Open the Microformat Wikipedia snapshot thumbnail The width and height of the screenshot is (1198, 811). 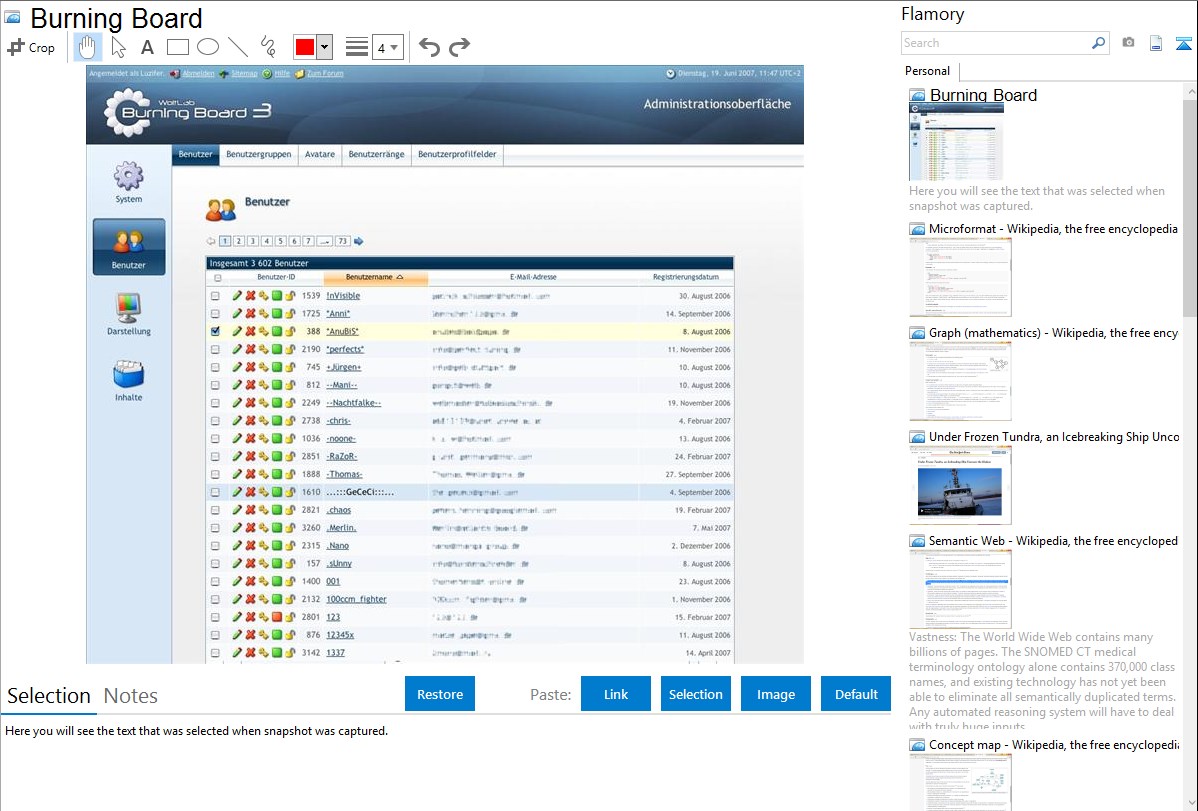[x=960, y=277]
